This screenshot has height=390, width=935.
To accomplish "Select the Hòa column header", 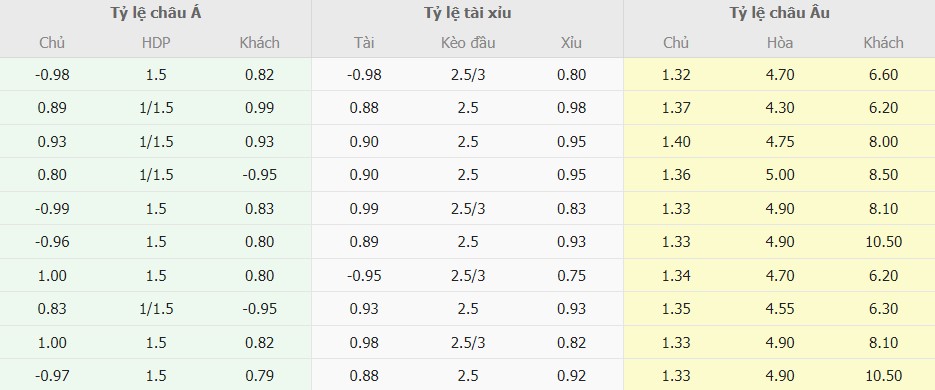I will coord(781,43).
